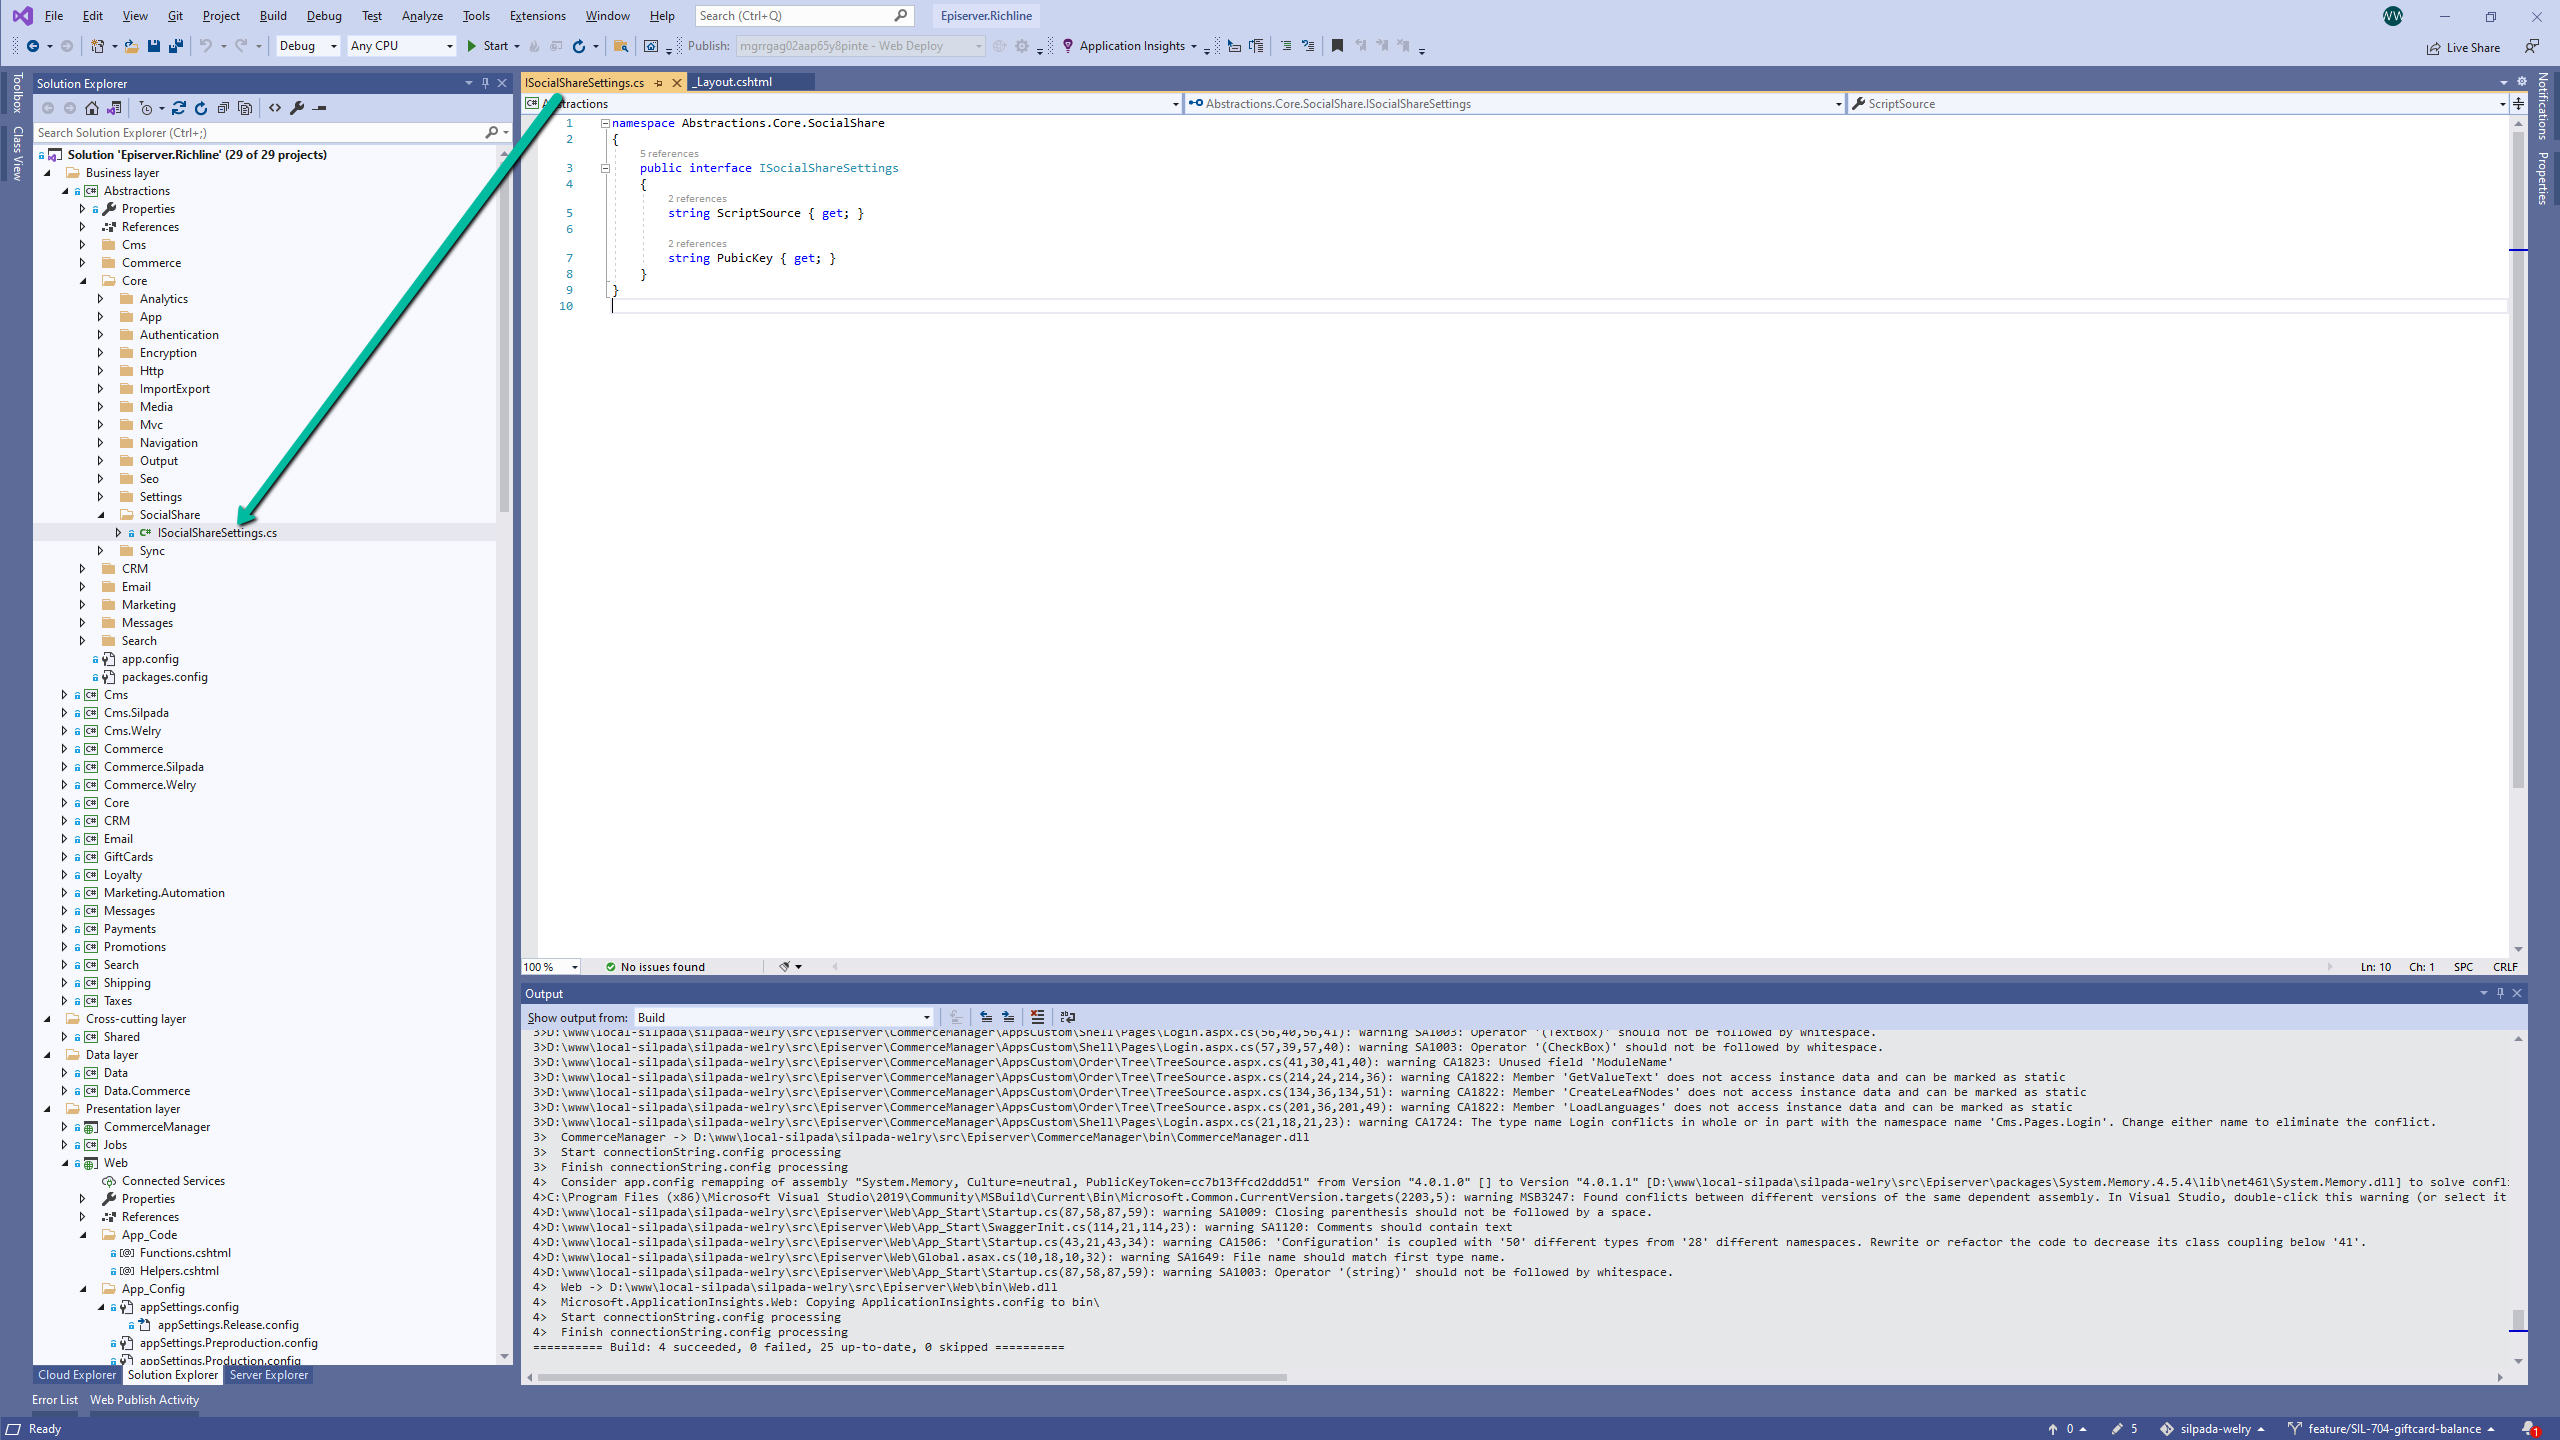Open Solution Explorer Properties wrench icon
2560x1440 pixels.
297,108
